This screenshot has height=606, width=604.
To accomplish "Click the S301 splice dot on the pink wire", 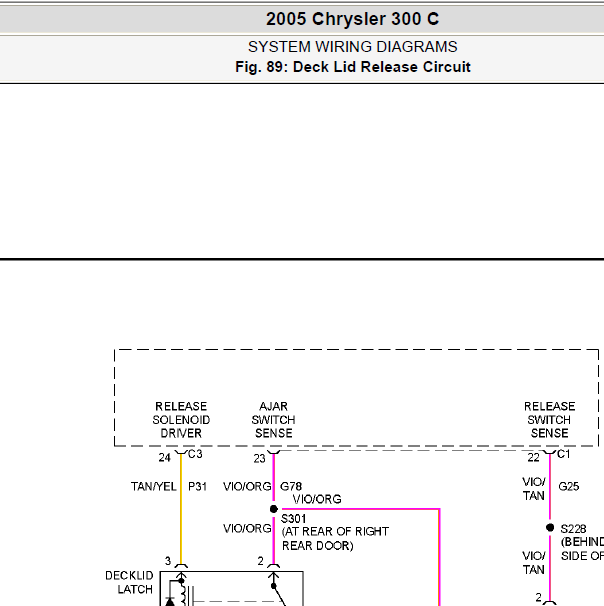I will pos(274,509).
